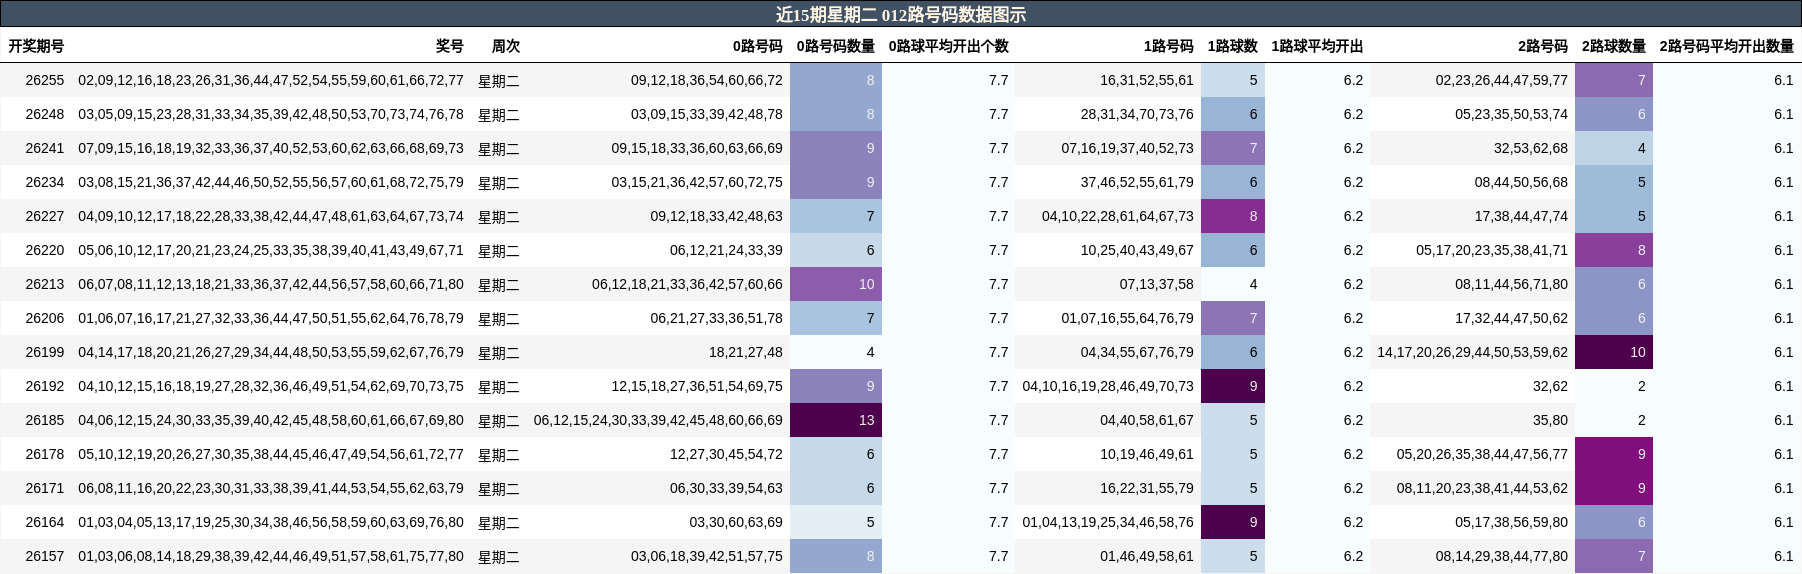Click the 1路 count 8 in row 26227

[1233, 216]
